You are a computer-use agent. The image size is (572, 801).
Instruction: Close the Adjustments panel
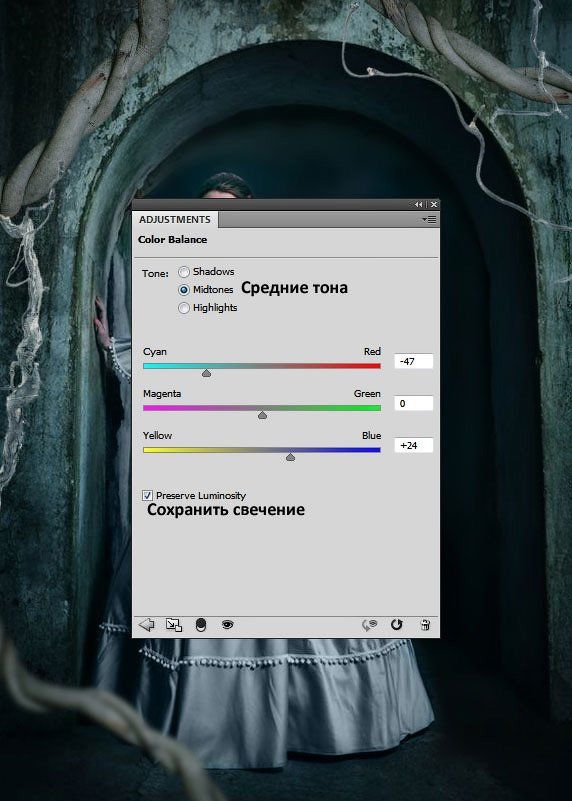434,204
